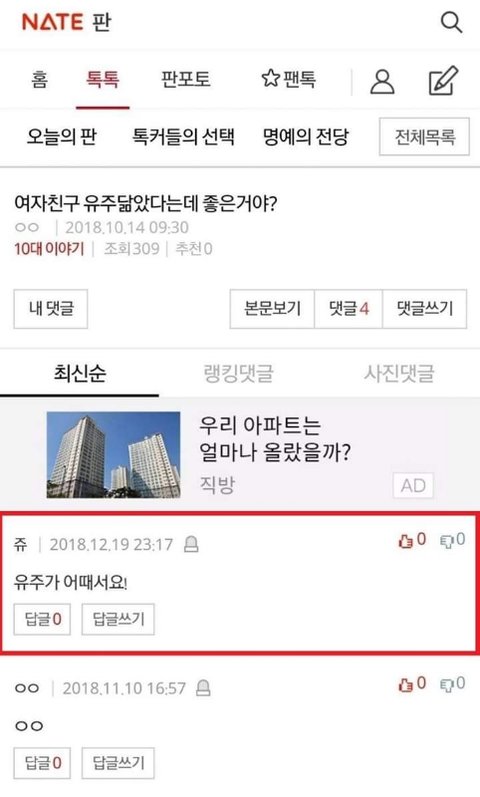This screenshot has width=480, height=797.
Task: Select the 랭킹댓글 sorting tab
Action: pos(238,373)
